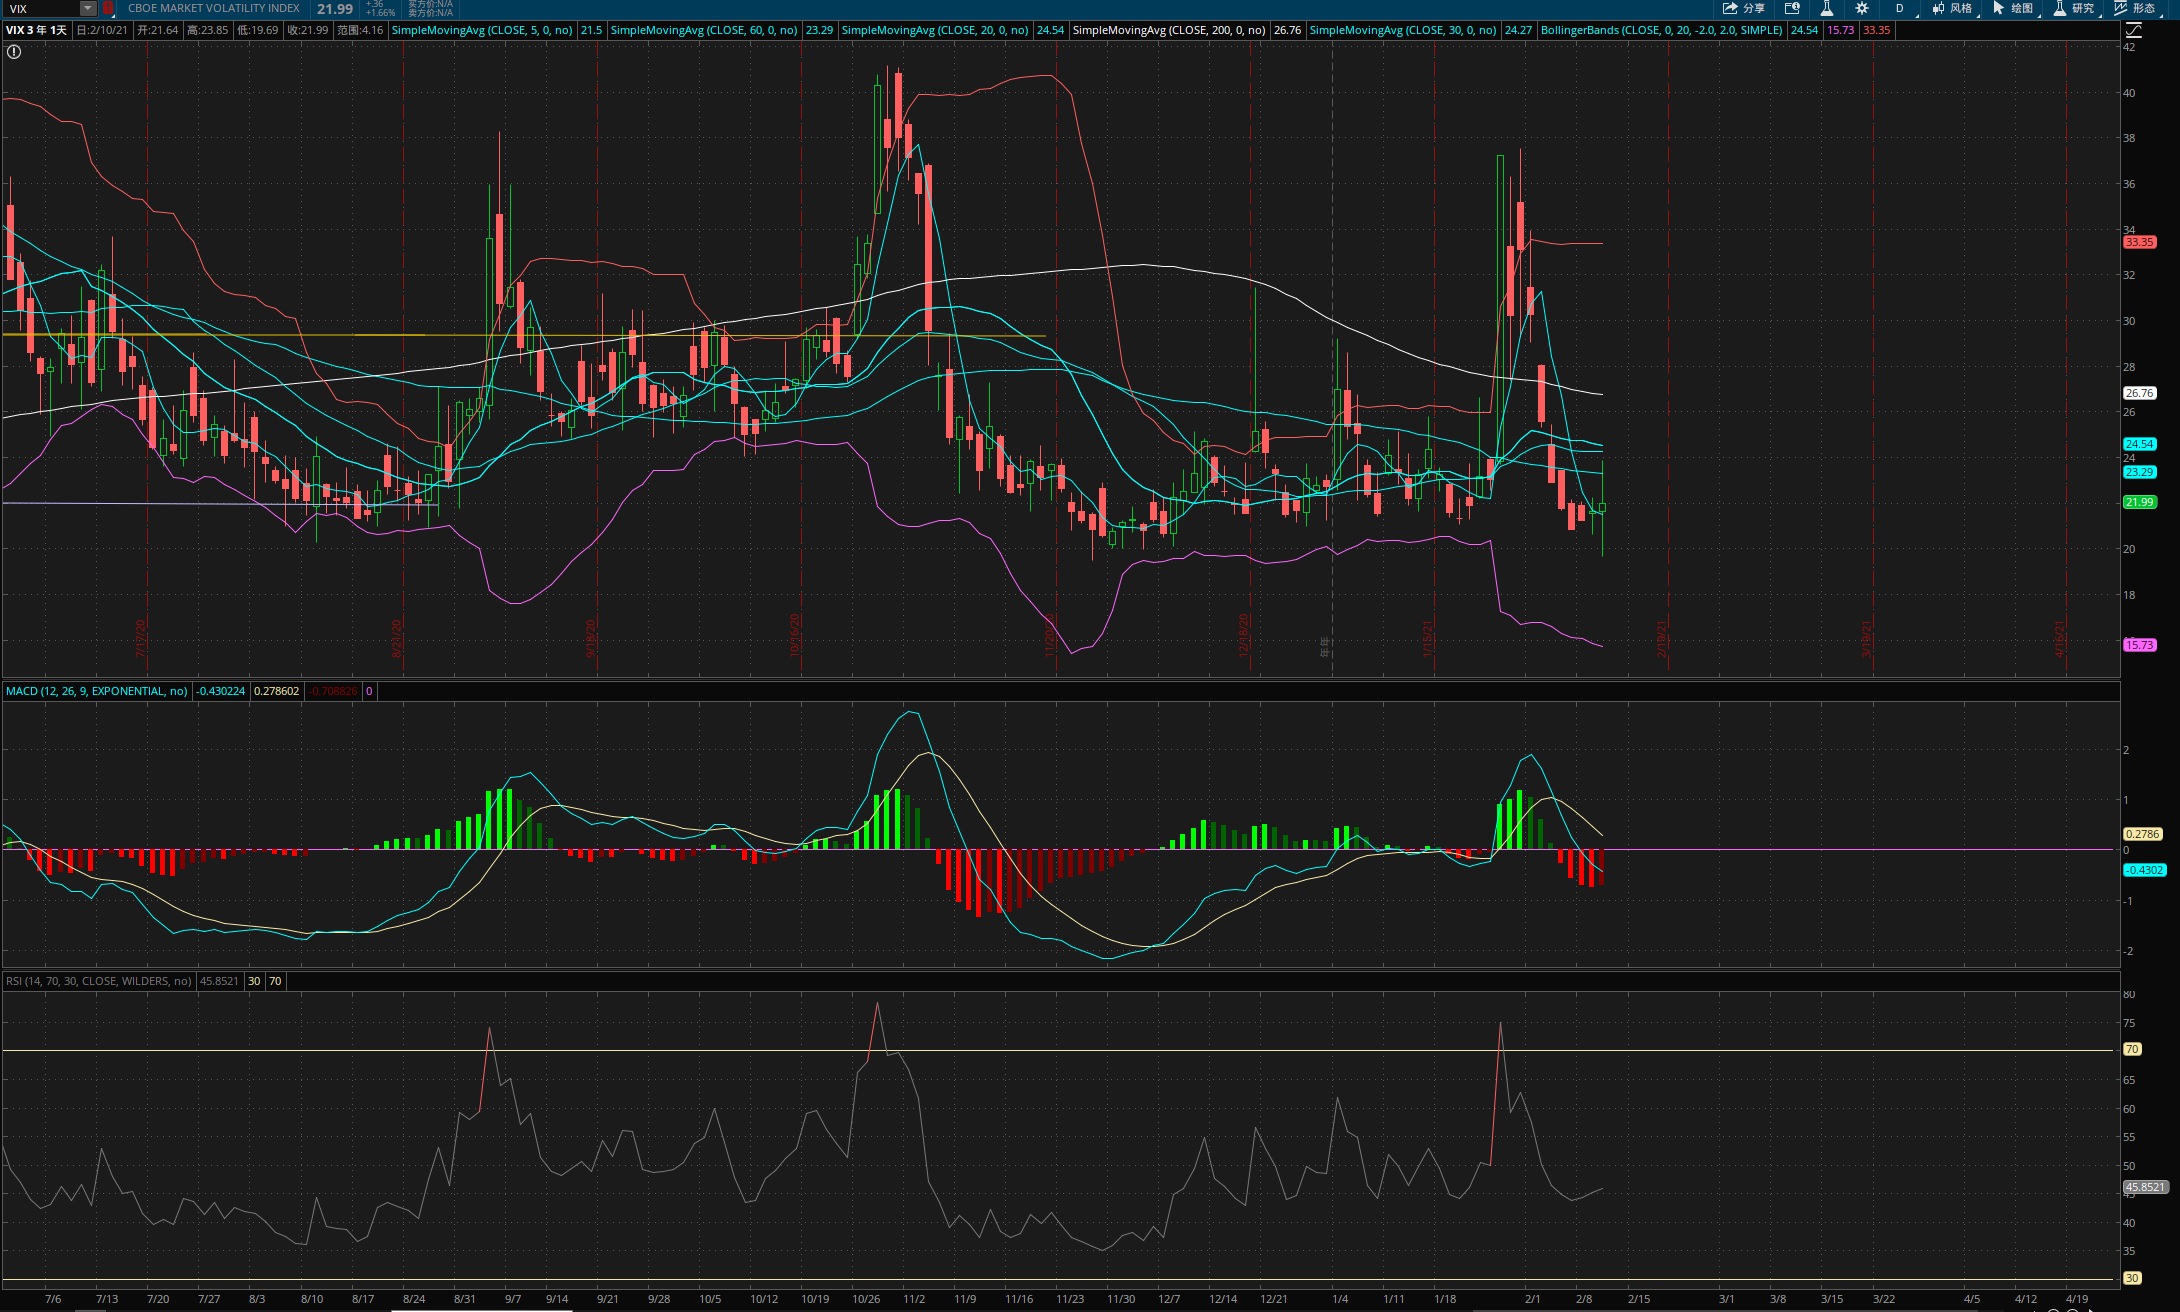This screenshot has height=1312, width=2180.
Task: Open the Patterns (形态) menu
Action: (x=2134, y=8)
